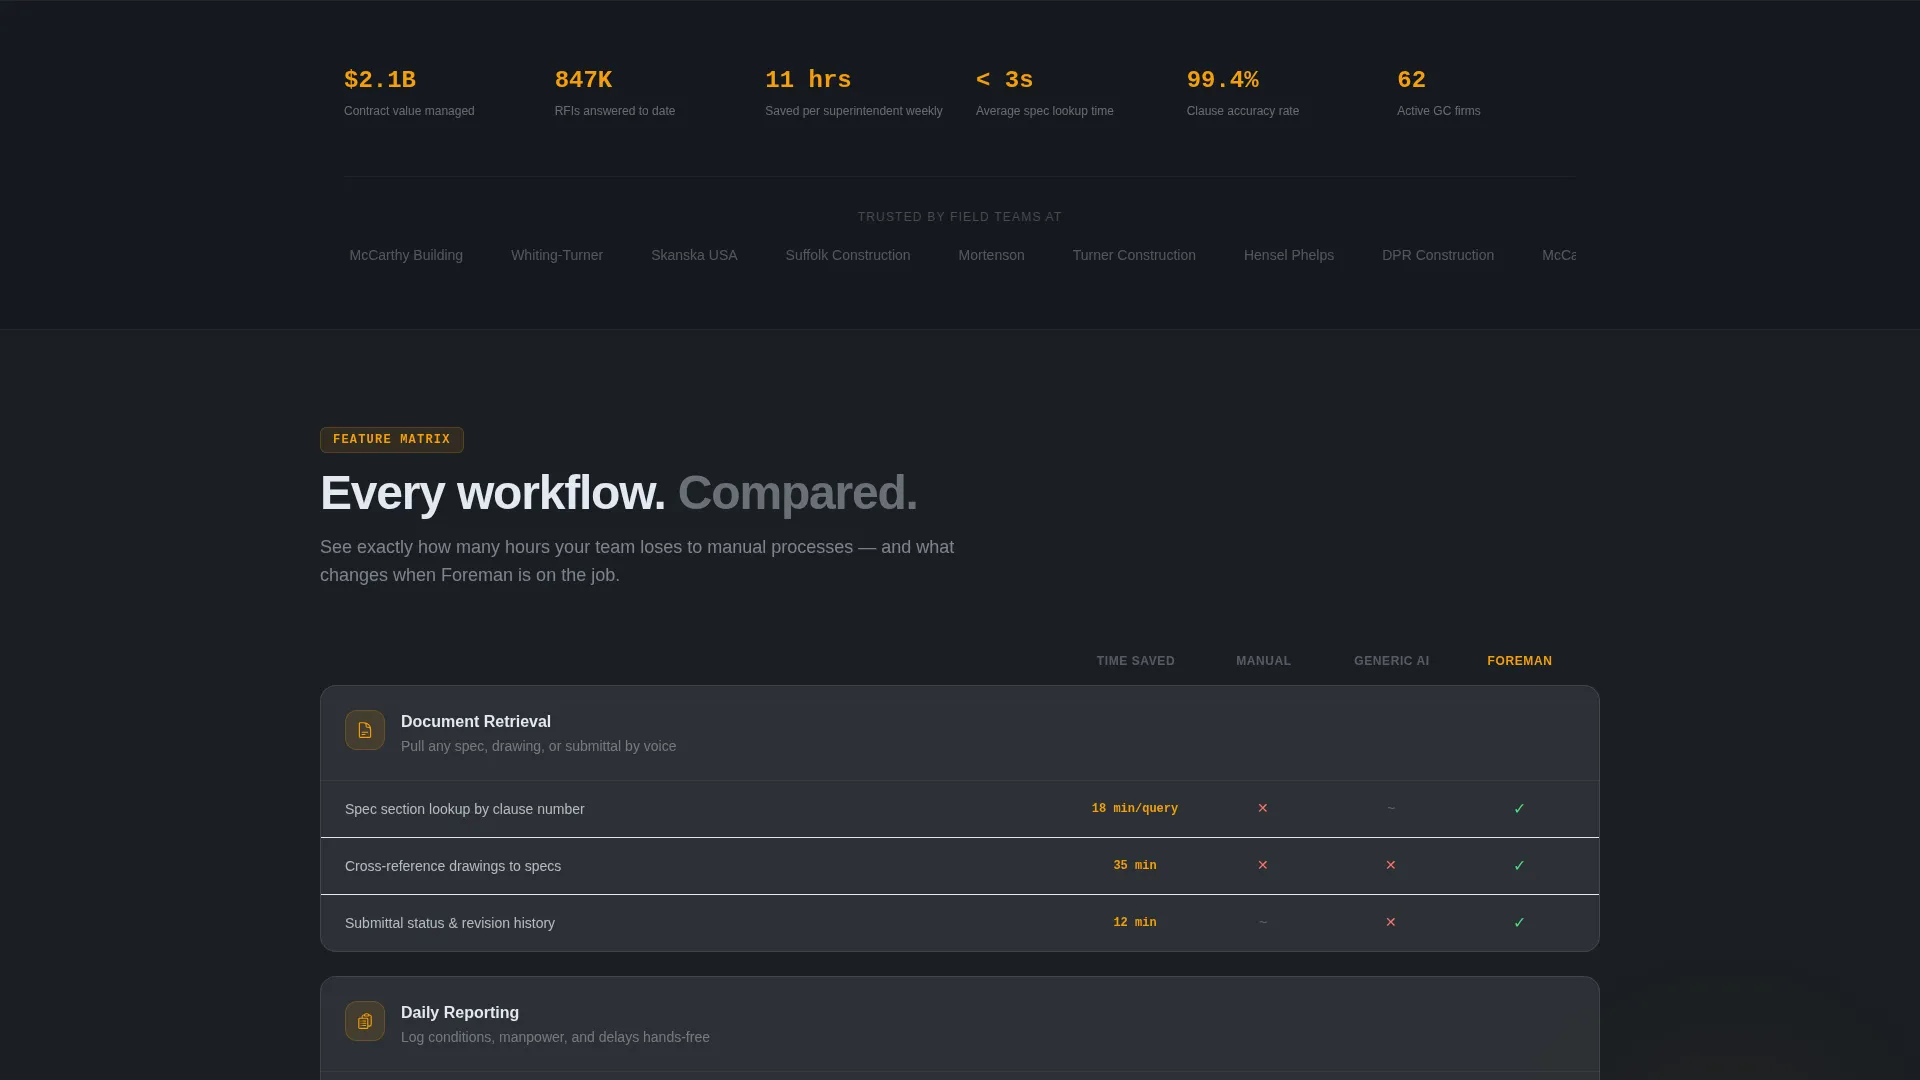Click the Foreman check in Cross-reference drawings row
This screenshot has height=1080, width=1920.
click(1519, 865)
